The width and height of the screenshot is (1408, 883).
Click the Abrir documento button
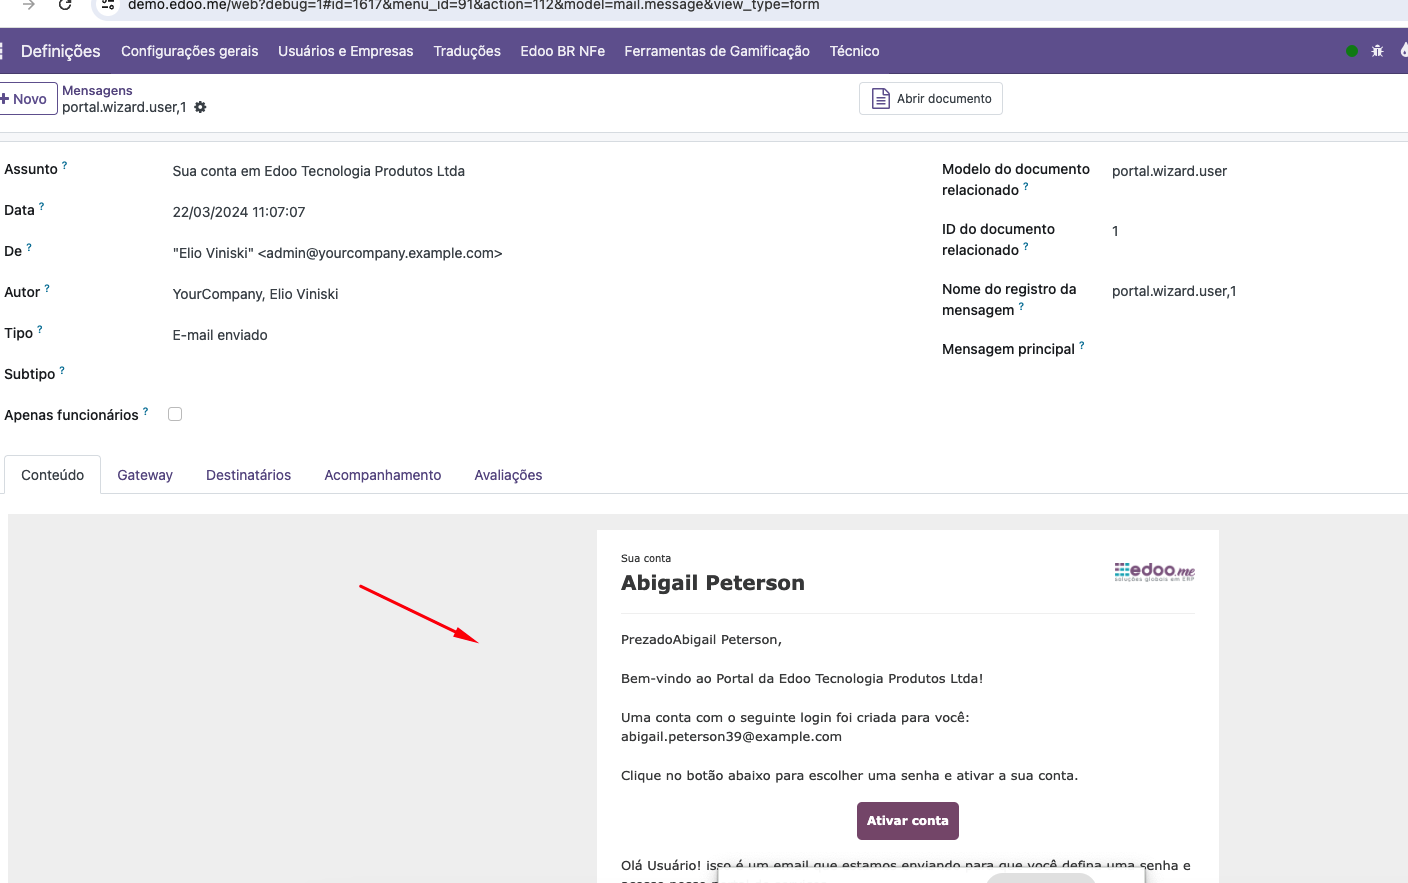(x=931, y=99)
